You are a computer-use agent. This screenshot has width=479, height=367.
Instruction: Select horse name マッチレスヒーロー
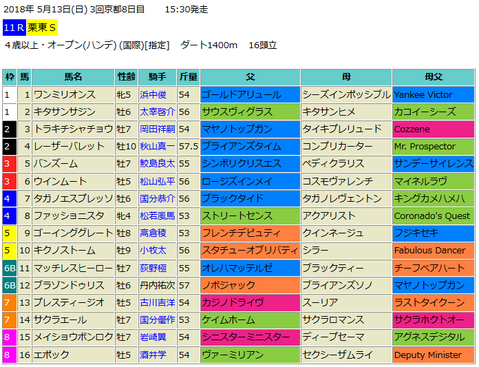[73, 268]
